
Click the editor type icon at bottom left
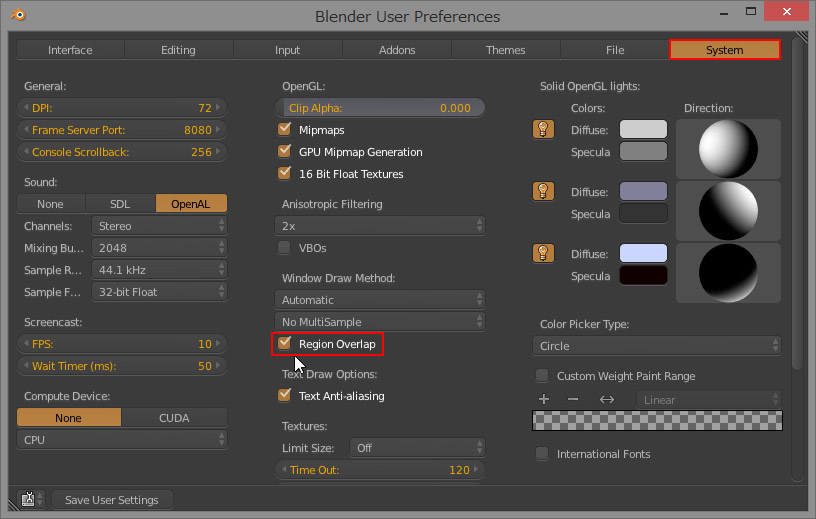pos(31,499)
